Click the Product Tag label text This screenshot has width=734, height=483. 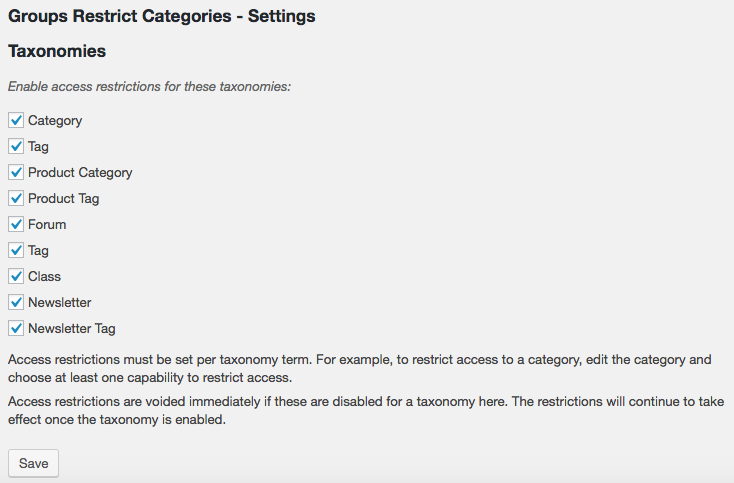coord(64,199)
